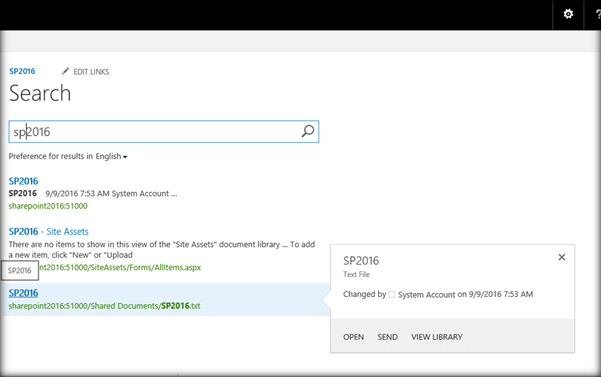Open the first SP2016 search result

click(23, 181)
